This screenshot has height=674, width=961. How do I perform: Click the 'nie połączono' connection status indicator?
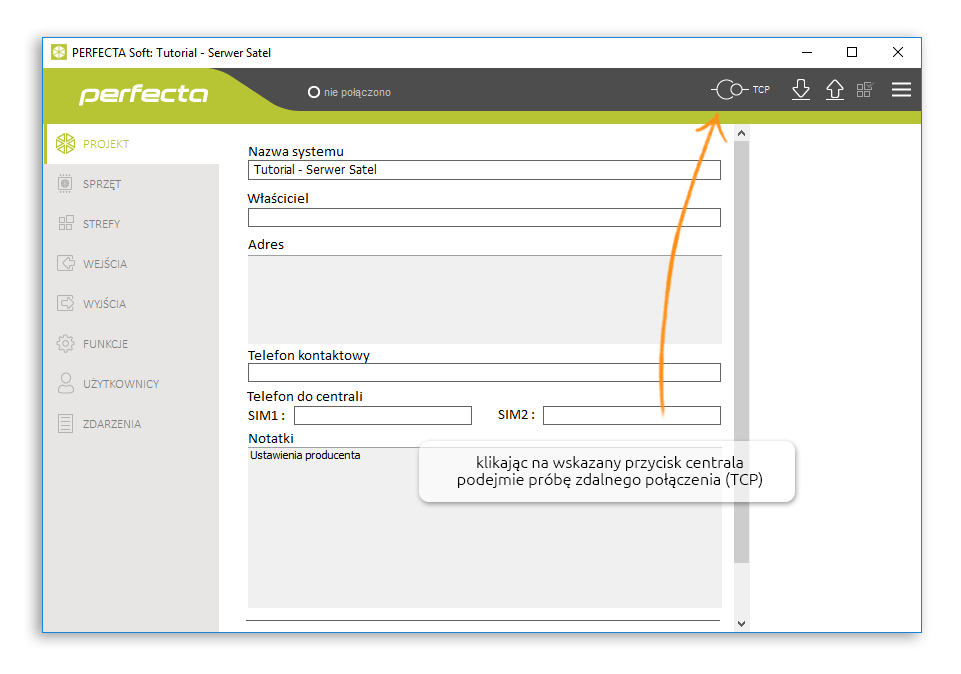tap(349, 93)
